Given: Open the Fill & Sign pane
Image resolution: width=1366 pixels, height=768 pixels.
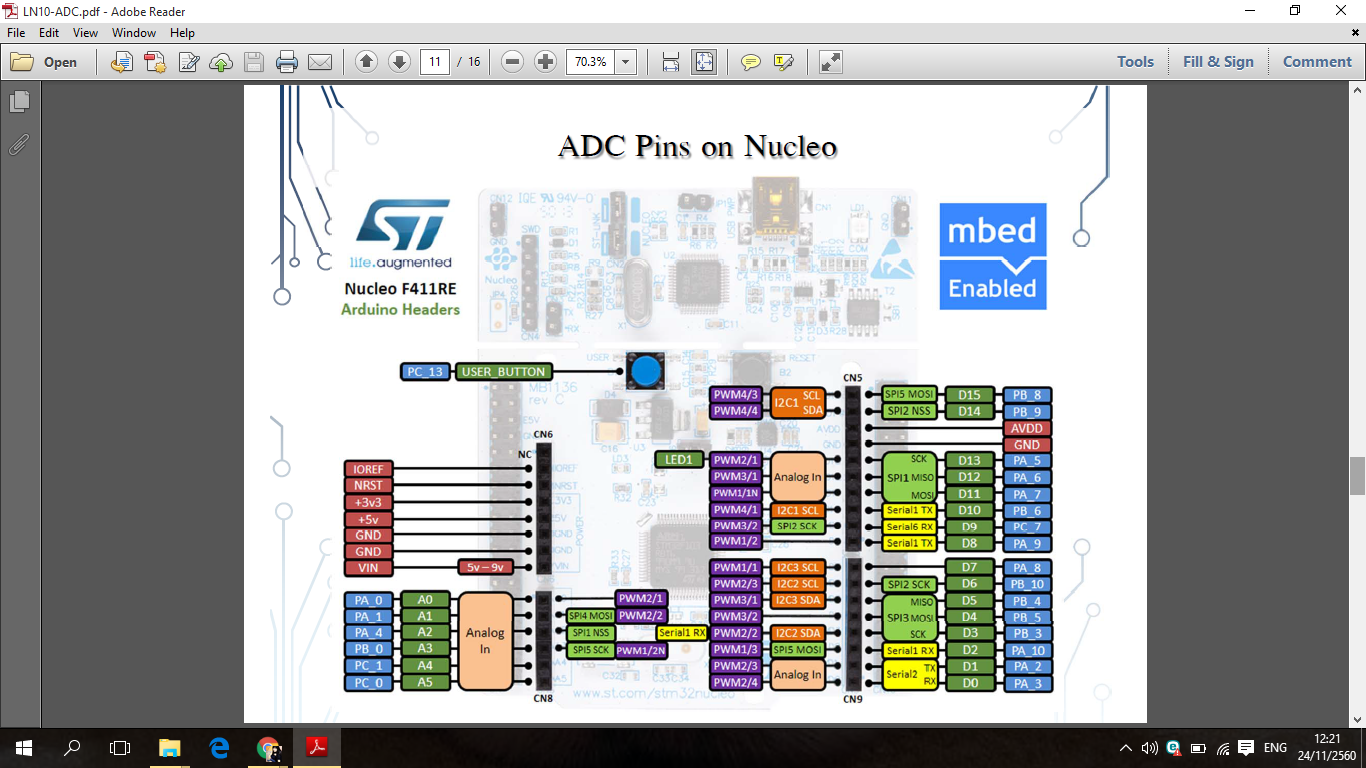Looking at the screenshot, I should [x=1218, y=62].
